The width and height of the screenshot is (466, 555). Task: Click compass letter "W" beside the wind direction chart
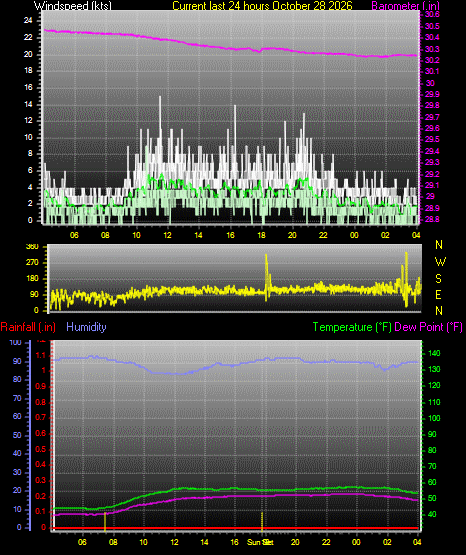click(x=440, y=262)
